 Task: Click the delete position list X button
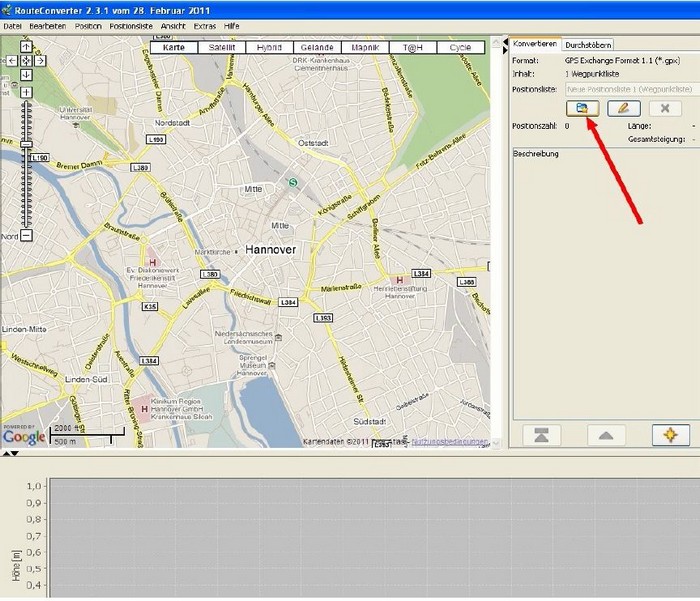[665, 108]
